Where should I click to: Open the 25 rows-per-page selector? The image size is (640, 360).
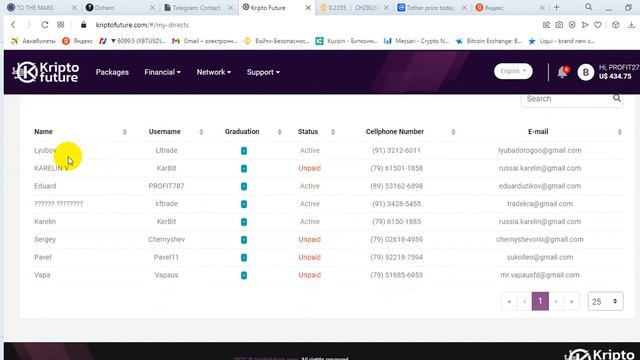[x=605, y=302]
